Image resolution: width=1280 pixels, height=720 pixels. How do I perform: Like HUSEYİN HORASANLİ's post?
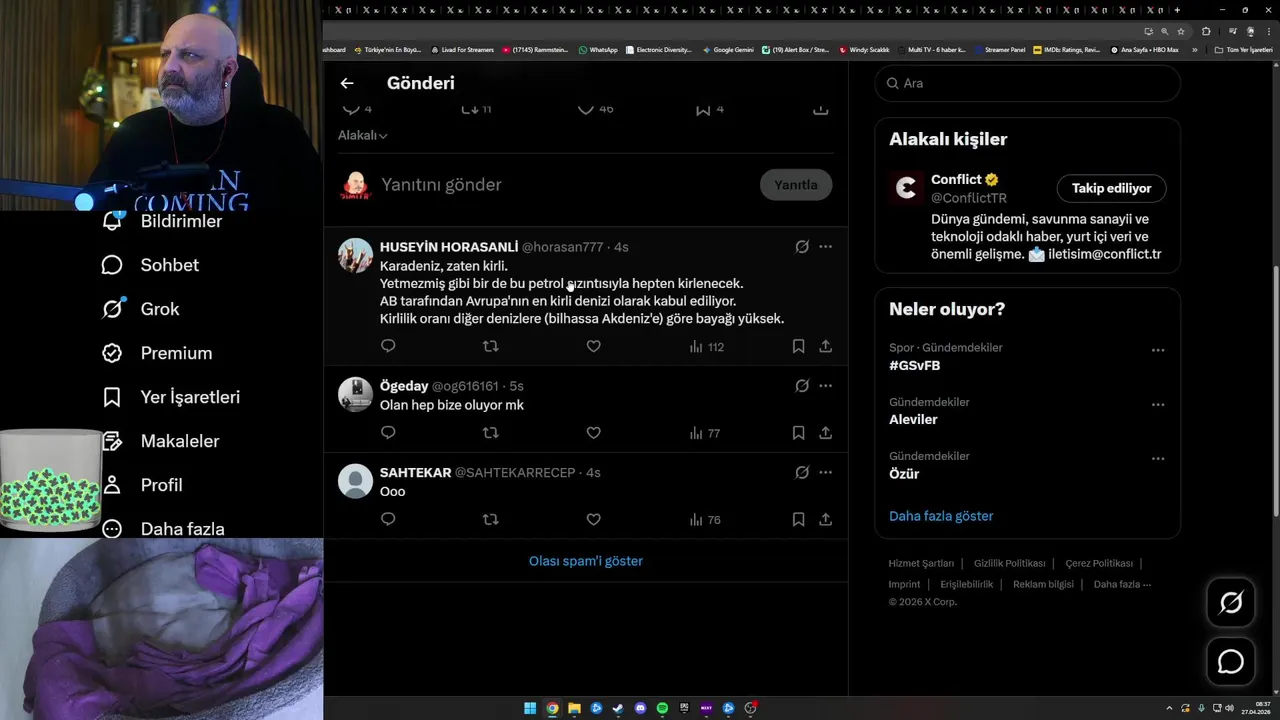pos(593,346)
